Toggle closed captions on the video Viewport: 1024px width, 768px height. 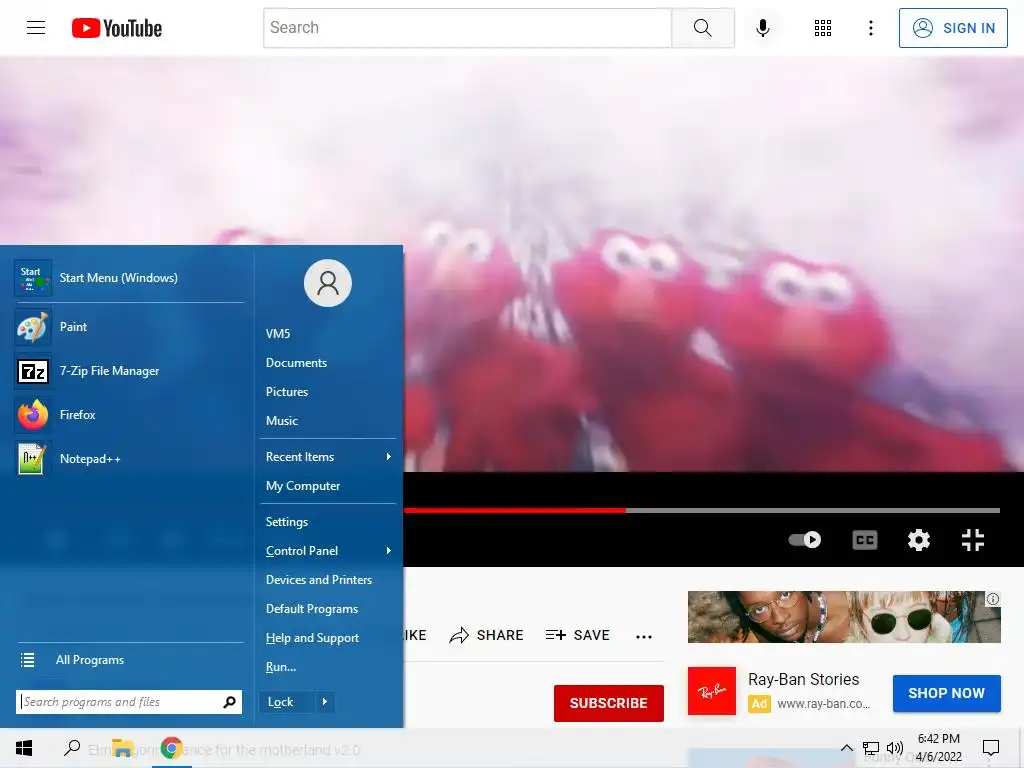865,540
